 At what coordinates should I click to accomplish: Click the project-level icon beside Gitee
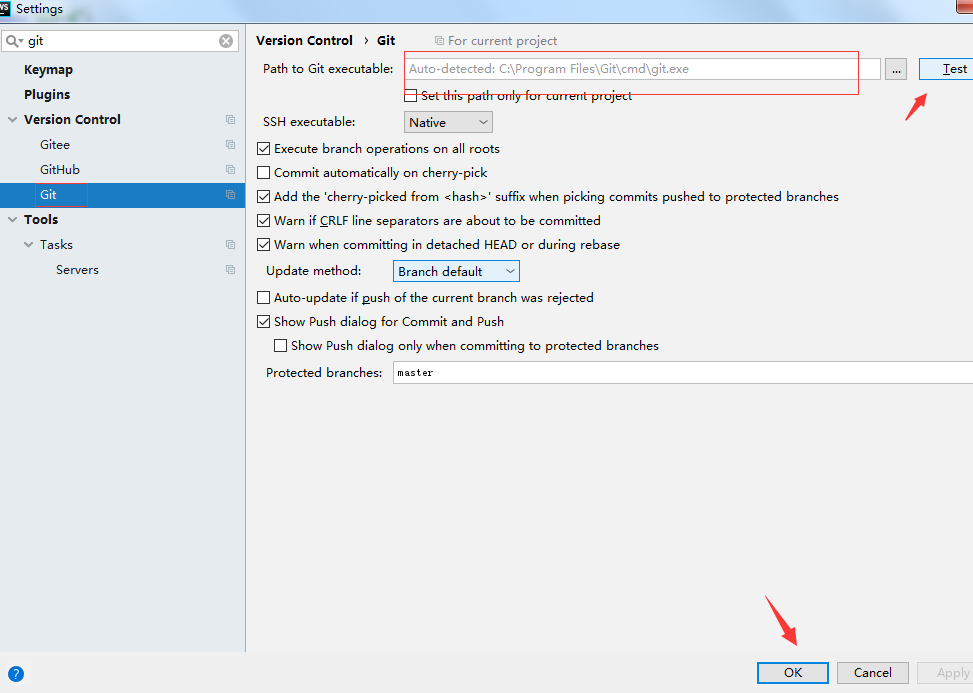click(231, 144)
